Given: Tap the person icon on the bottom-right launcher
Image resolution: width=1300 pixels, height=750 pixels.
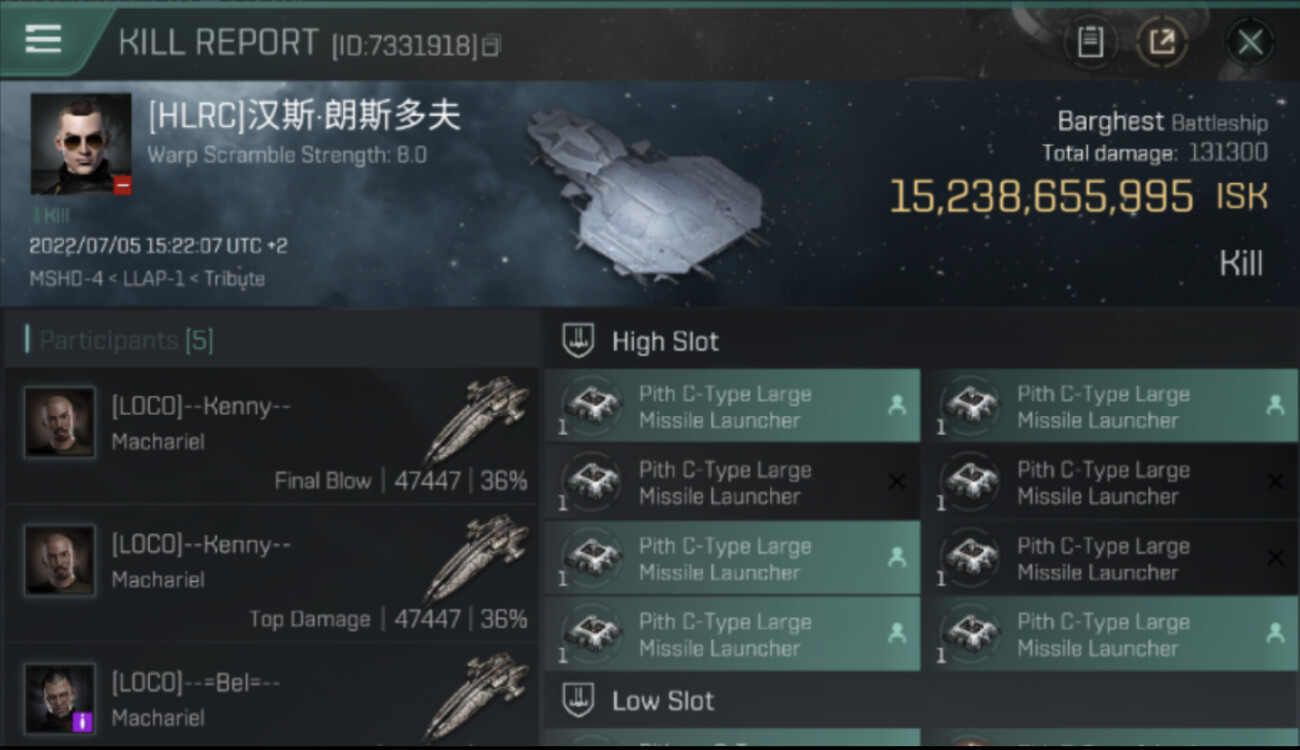Looking at the screenshot, I should (x=1275, y=633).
